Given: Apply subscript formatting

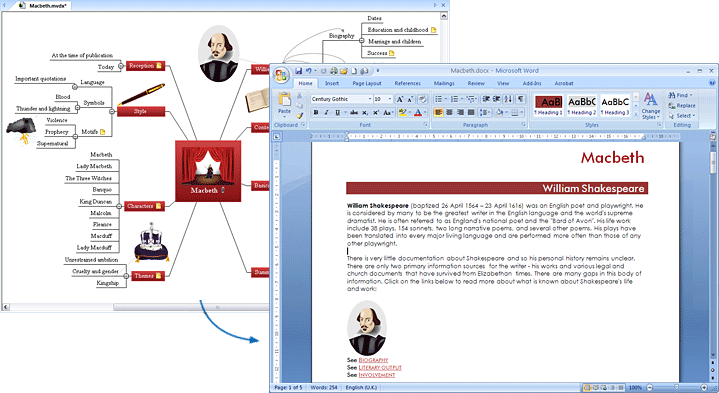Looking at the screenshot, I should pyautogui.click(x=365, y=112).
